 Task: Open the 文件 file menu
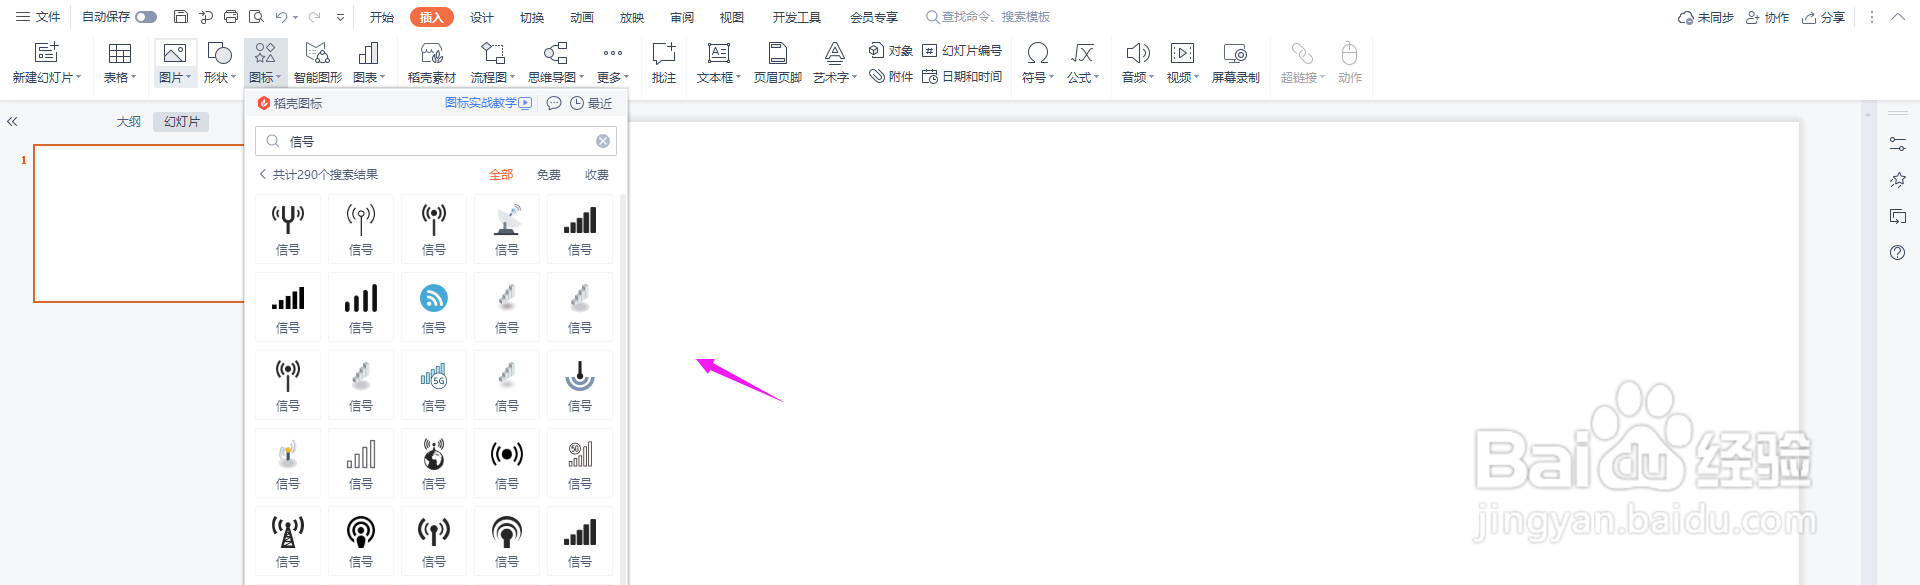(38, 17)
